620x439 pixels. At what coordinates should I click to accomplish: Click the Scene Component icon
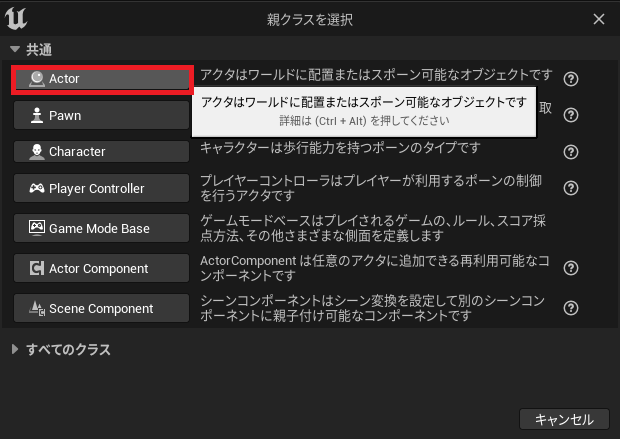pos(37,308)
